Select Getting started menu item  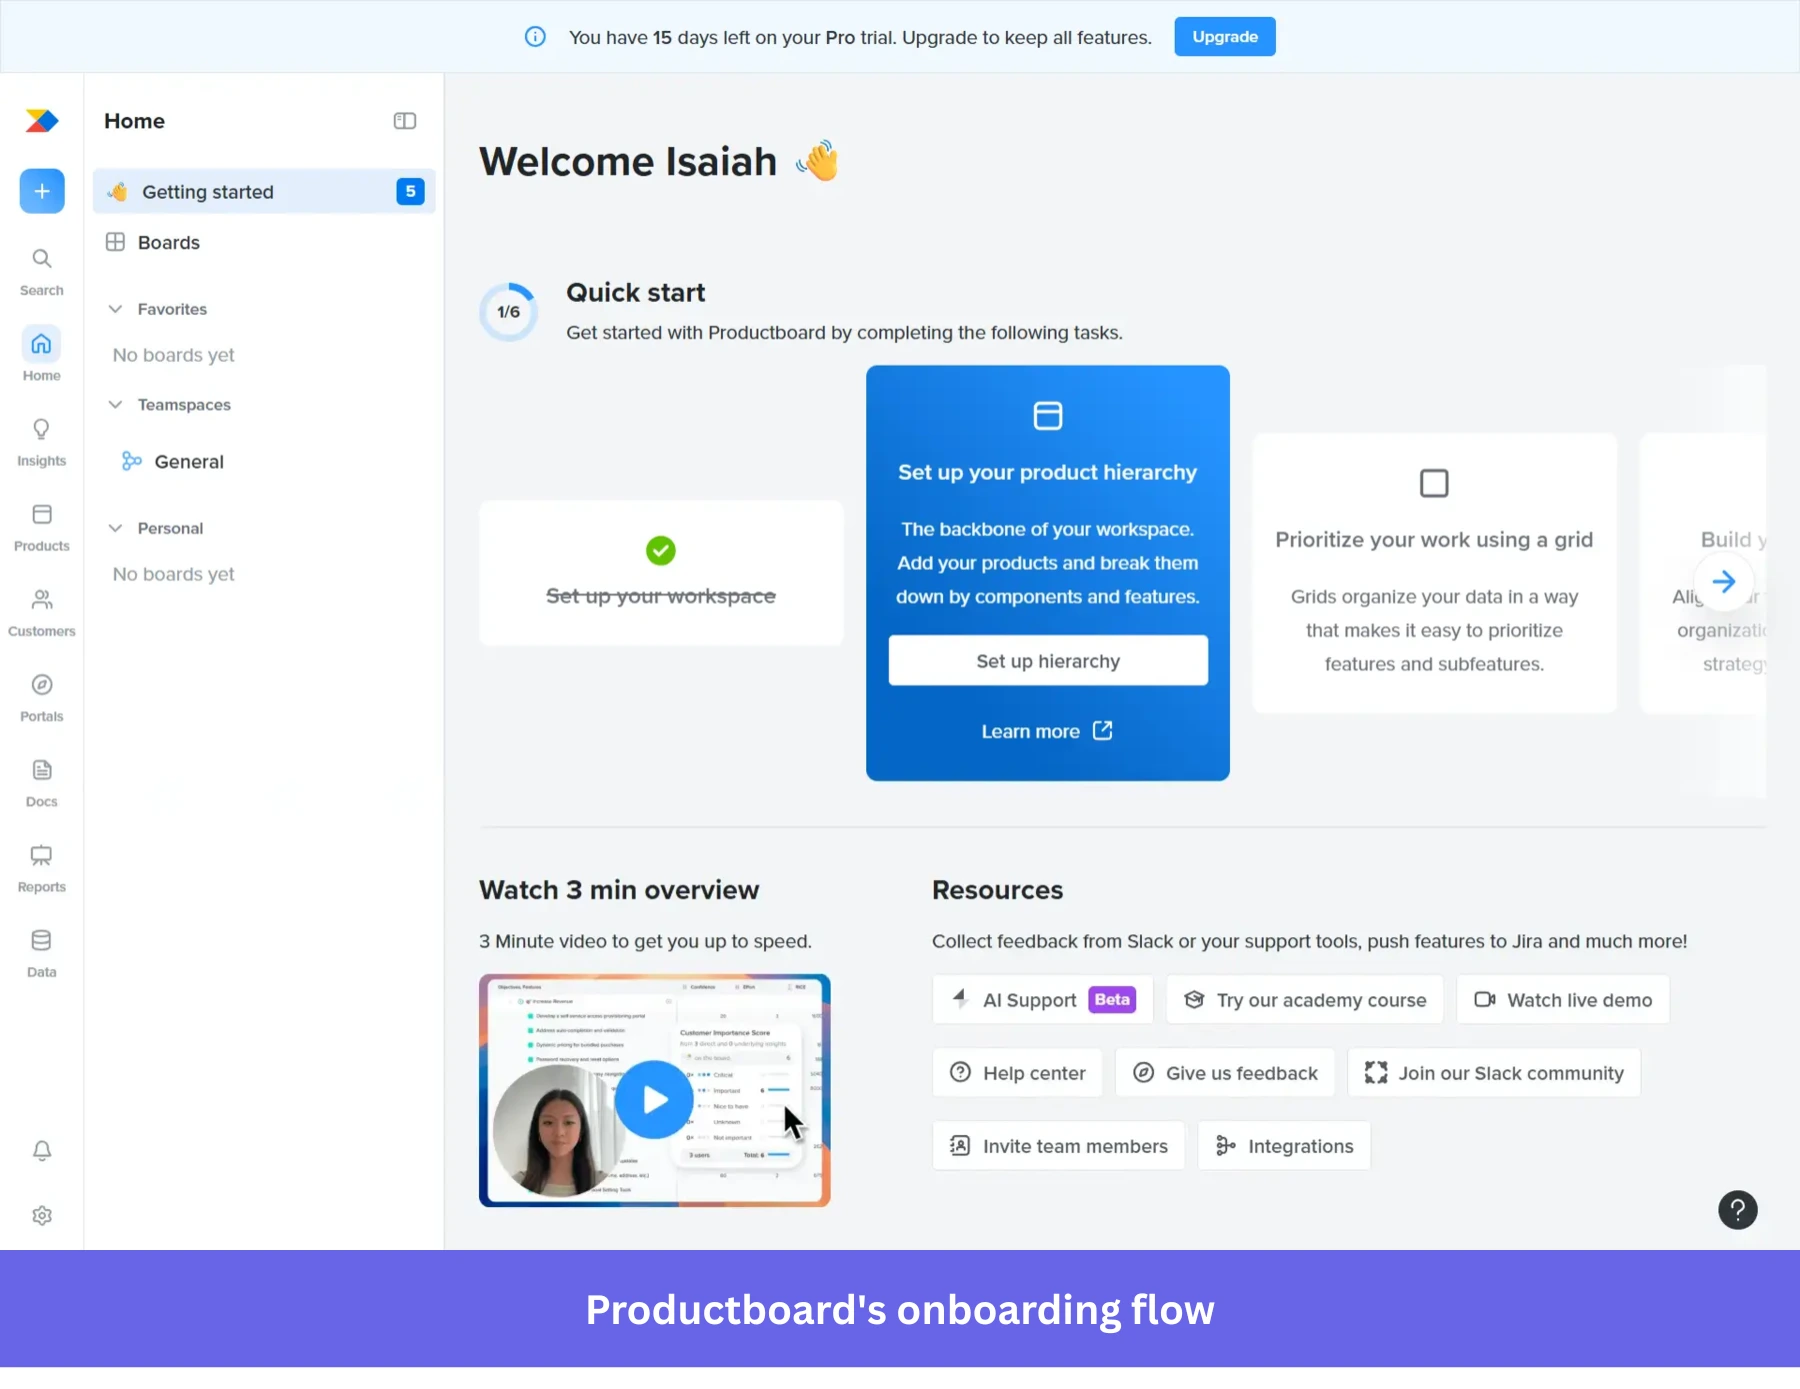click(264, 191)
